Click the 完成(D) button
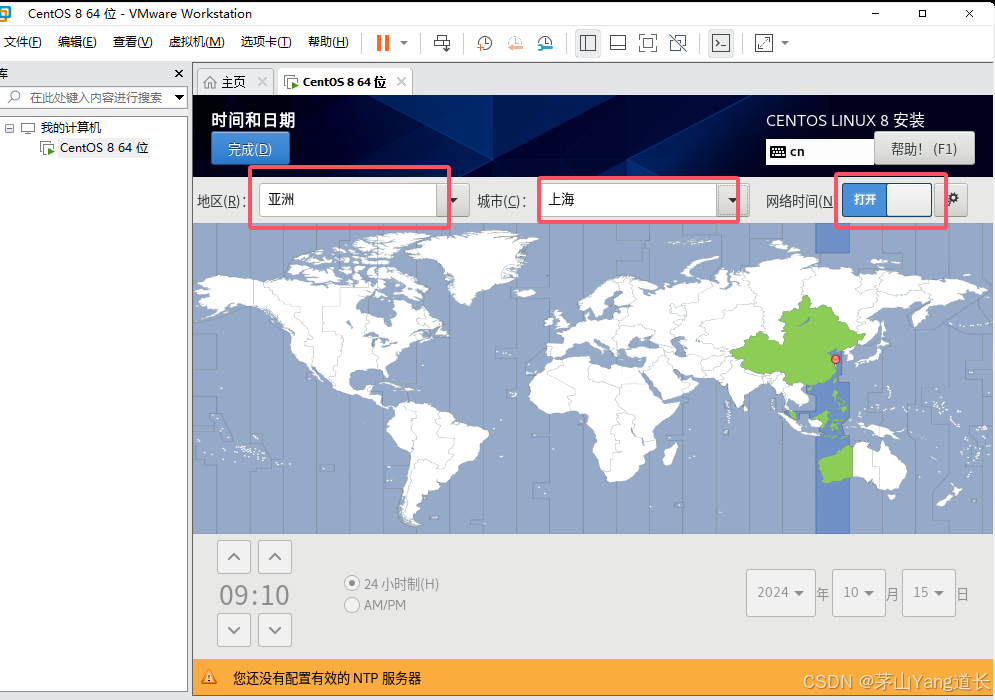The width and height of the screenshot is (995, 700). click(x=250, y=149)
